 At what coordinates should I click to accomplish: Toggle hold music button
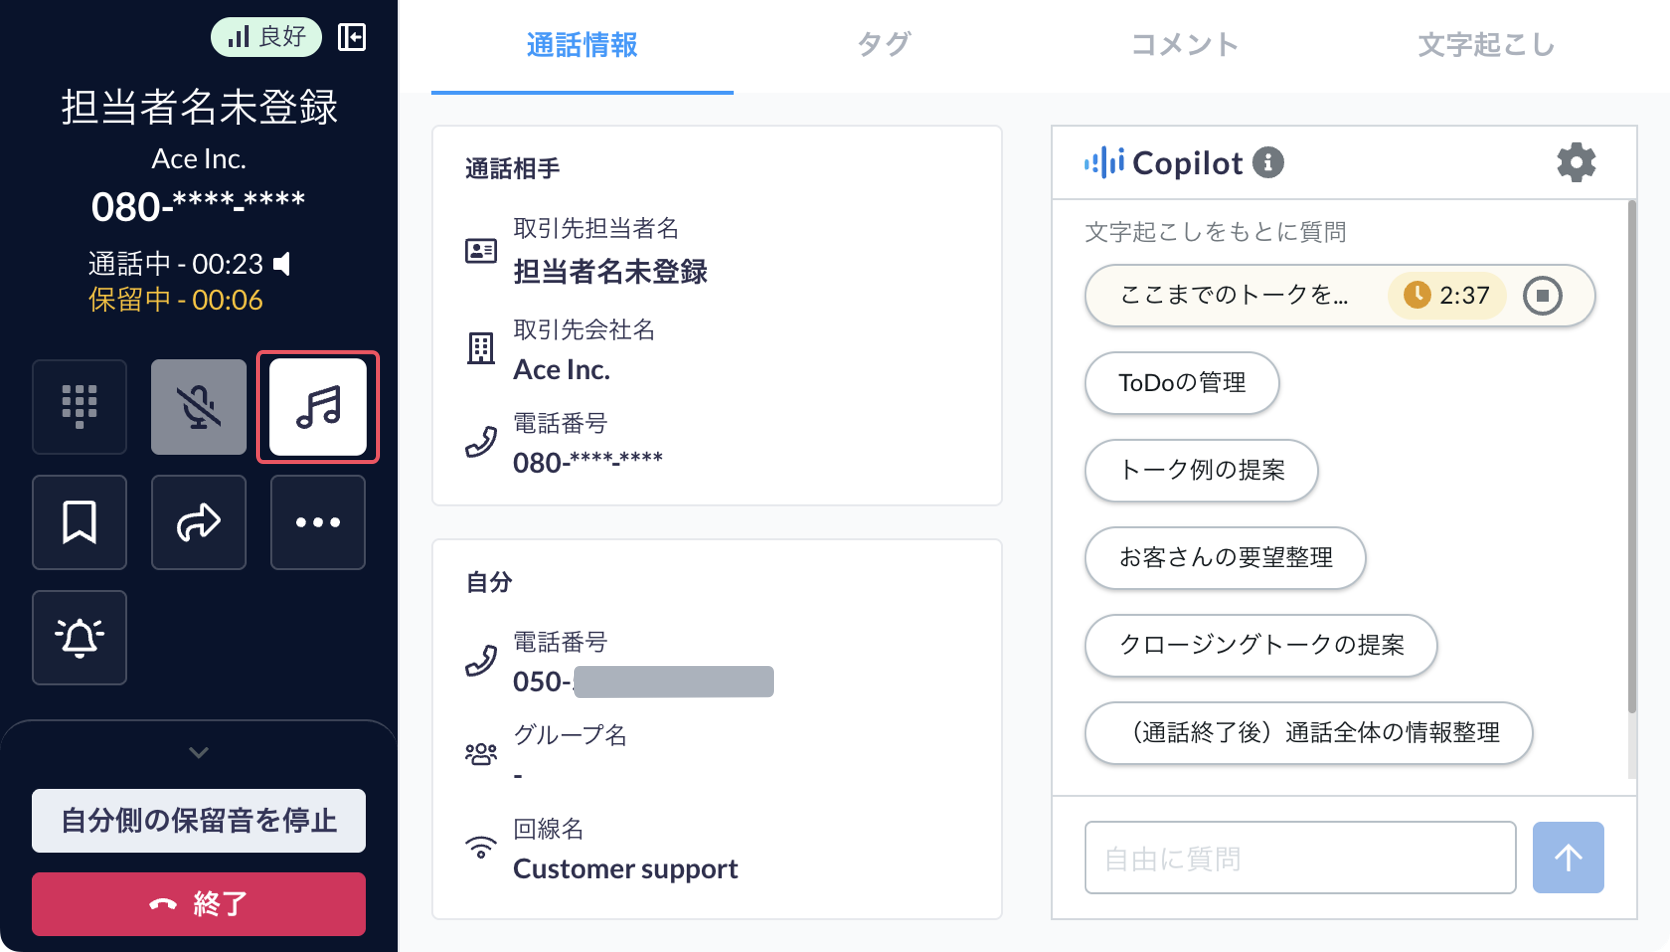318,407
